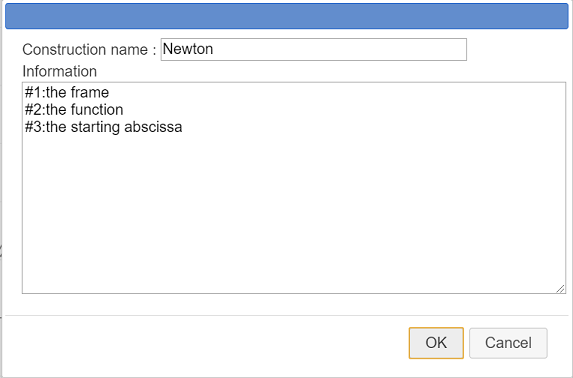Confirm the dialog with the OK button
Screen dimensions: 573x378
click(x=436, y=343)
